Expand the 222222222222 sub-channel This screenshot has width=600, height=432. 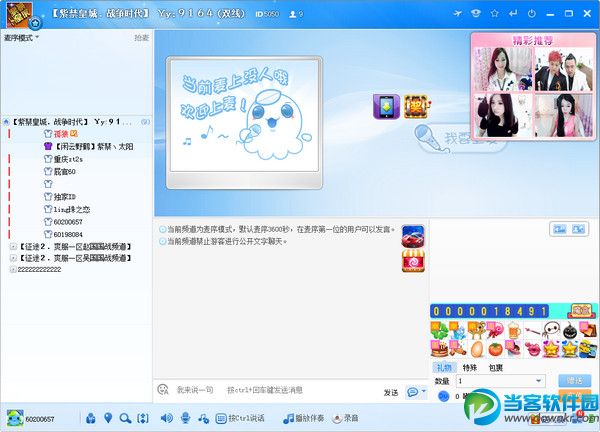point(13,269)
